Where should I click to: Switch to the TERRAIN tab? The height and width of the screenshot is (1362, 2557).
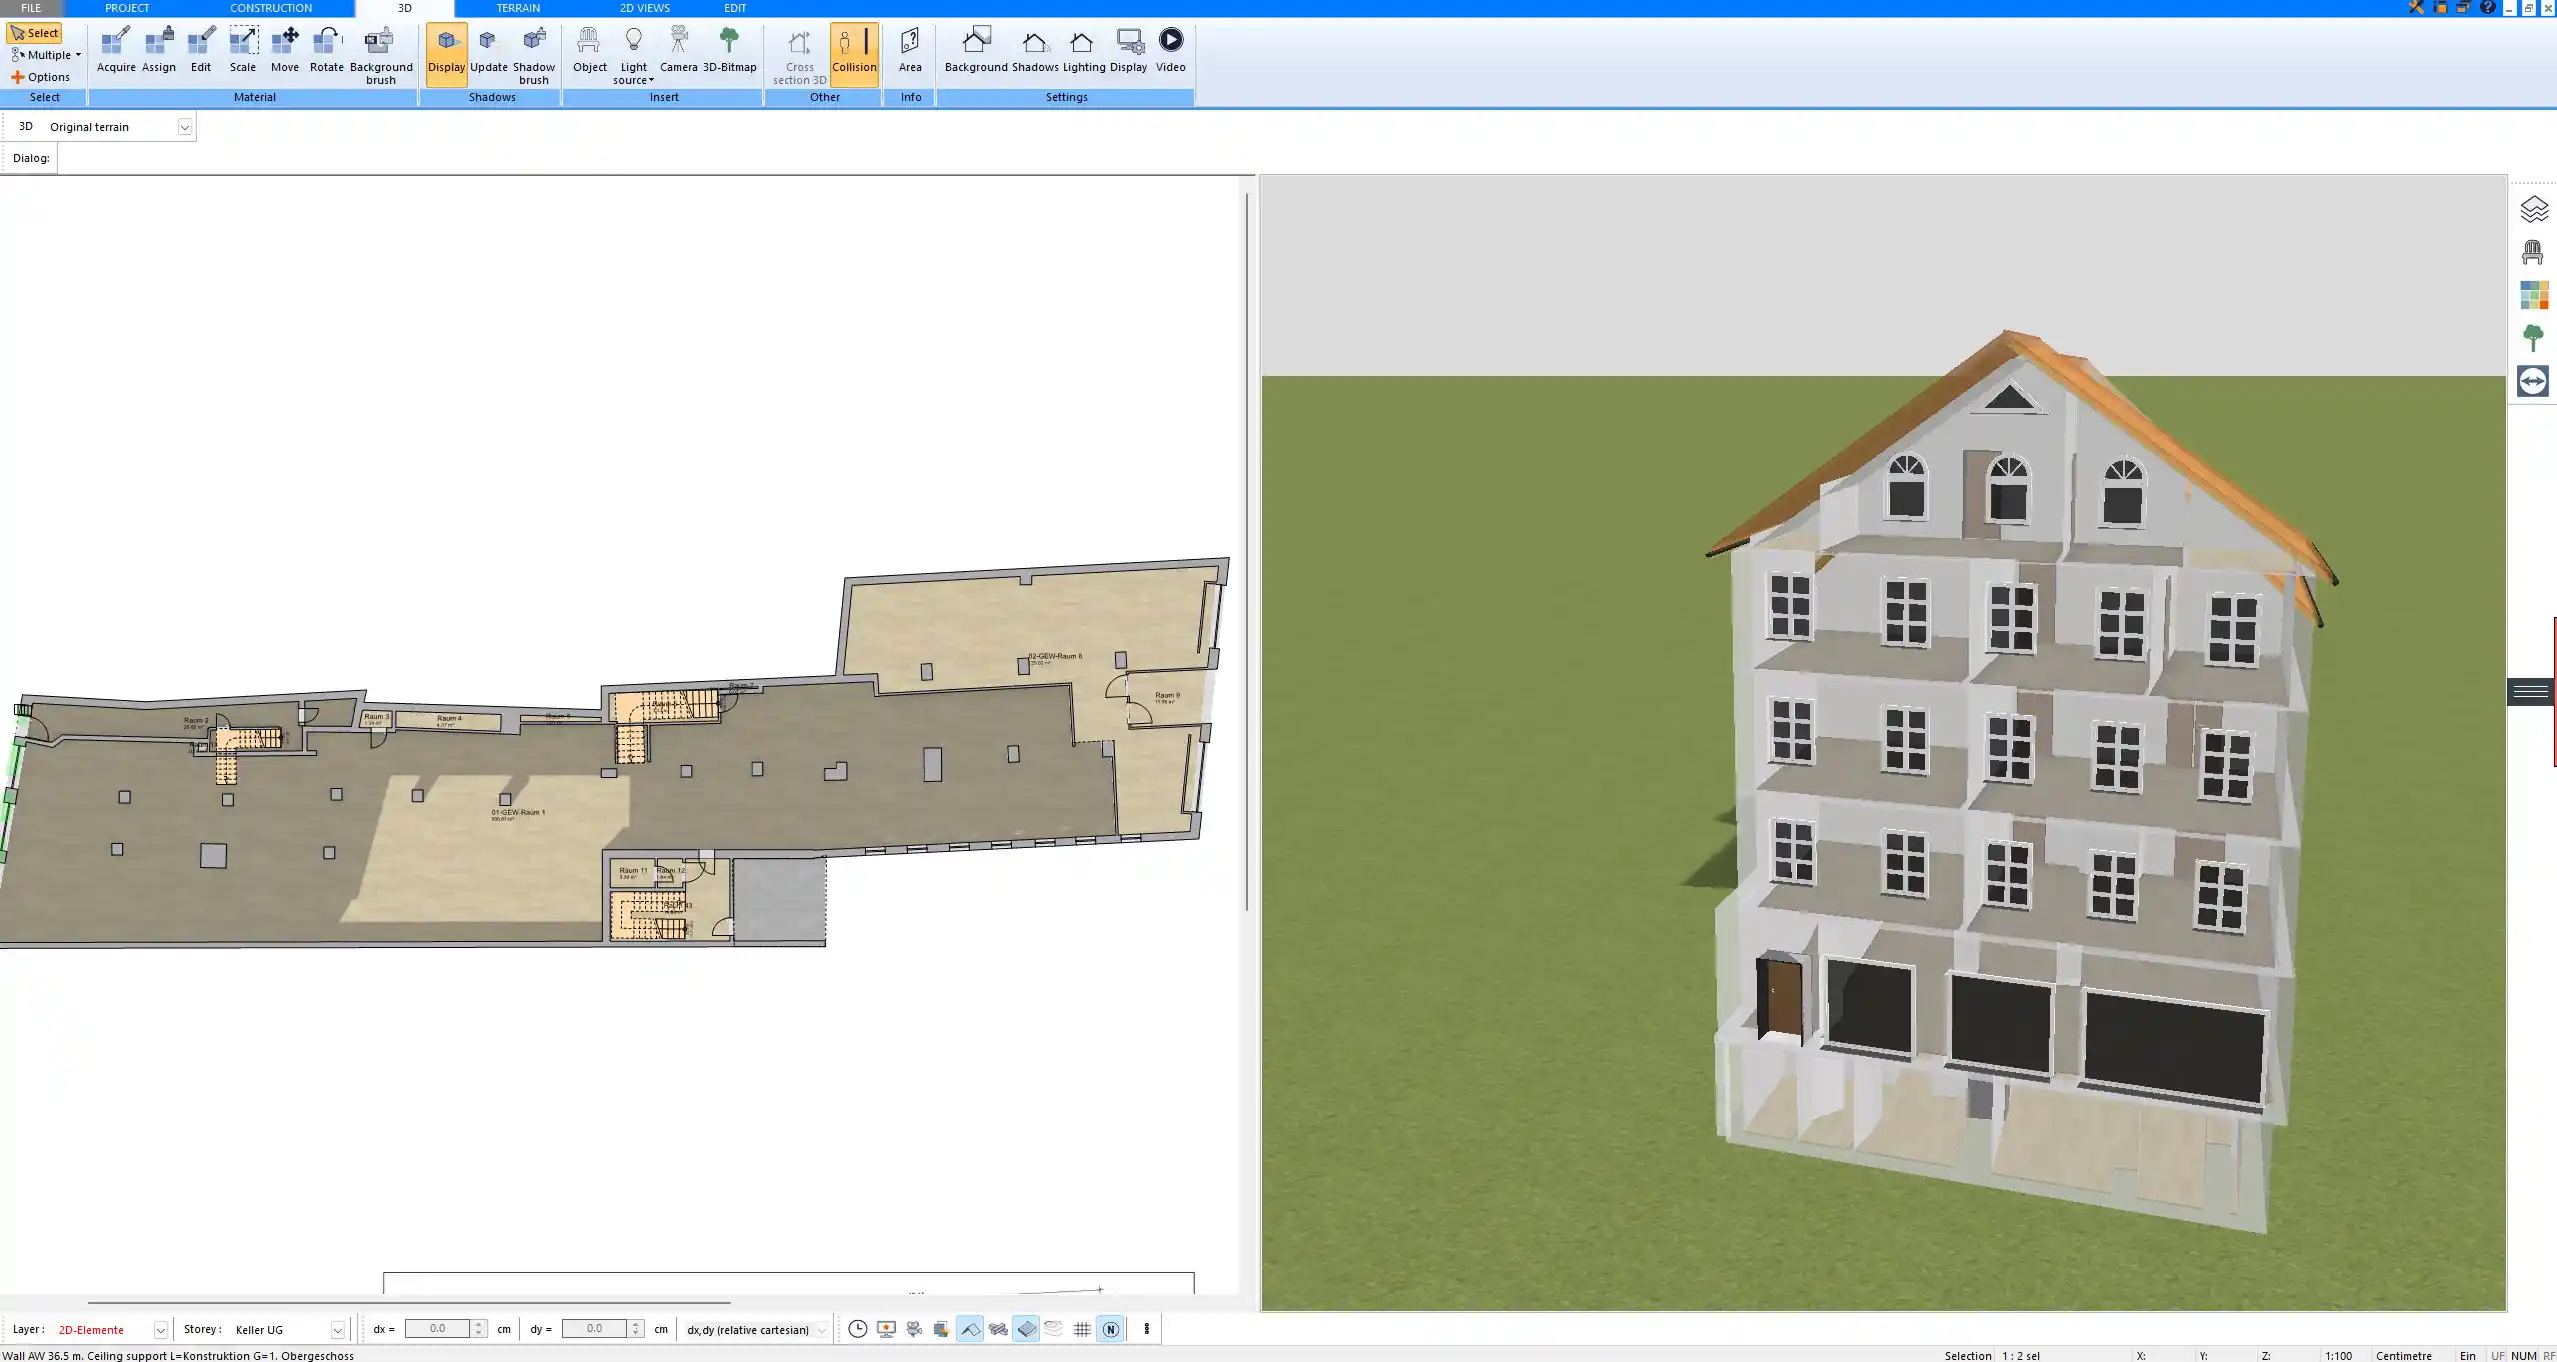[x=518, y=8]
